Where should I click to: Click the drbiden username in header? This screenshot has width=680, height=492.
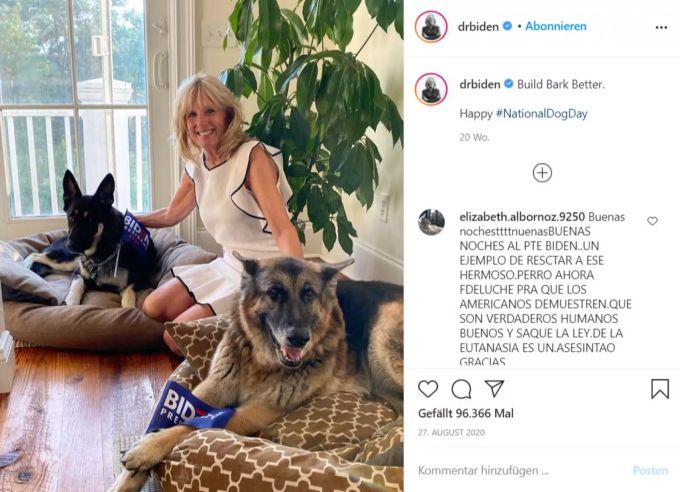[478, 27]
